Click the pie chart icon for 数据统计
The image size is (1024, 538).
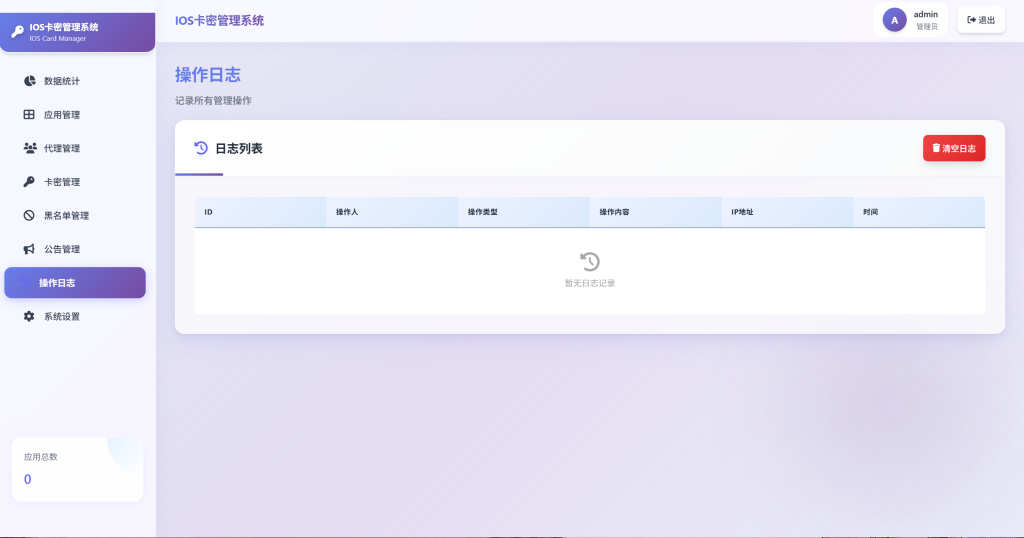(29, 81)
